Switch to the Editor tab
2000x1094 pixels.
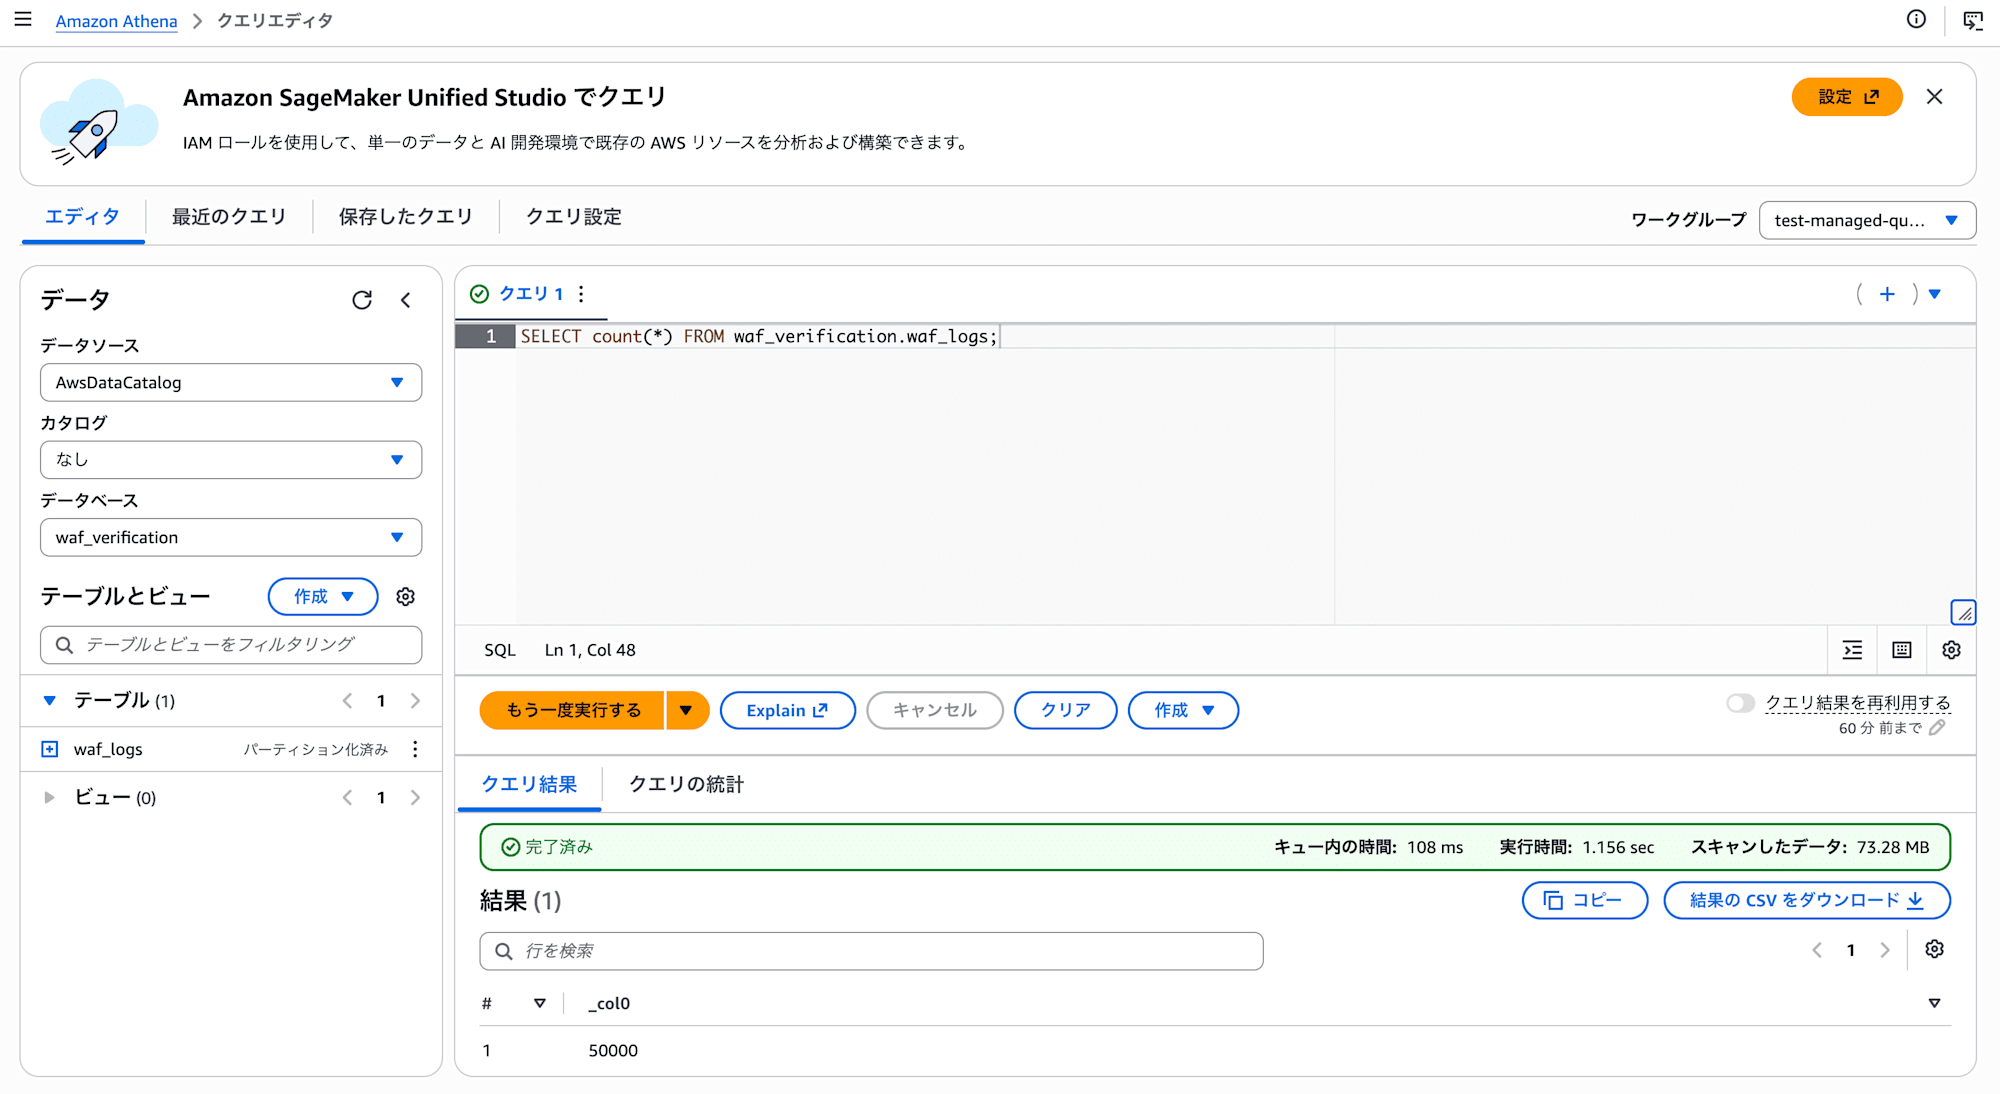click(x=83, y=217)
